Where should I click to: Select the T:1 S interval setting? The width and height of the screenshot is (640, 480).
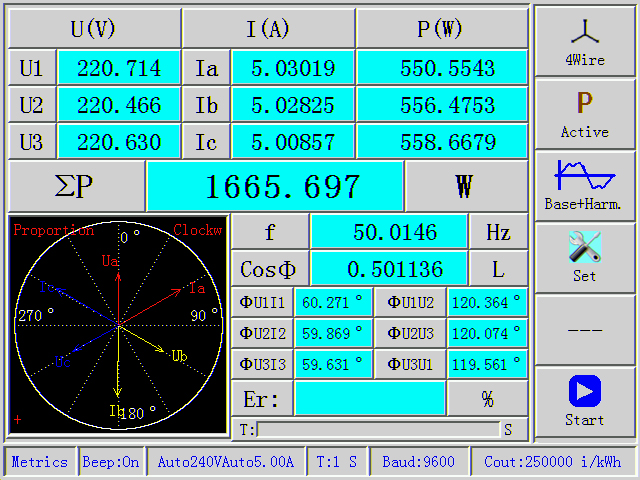(x=337, y=462)
